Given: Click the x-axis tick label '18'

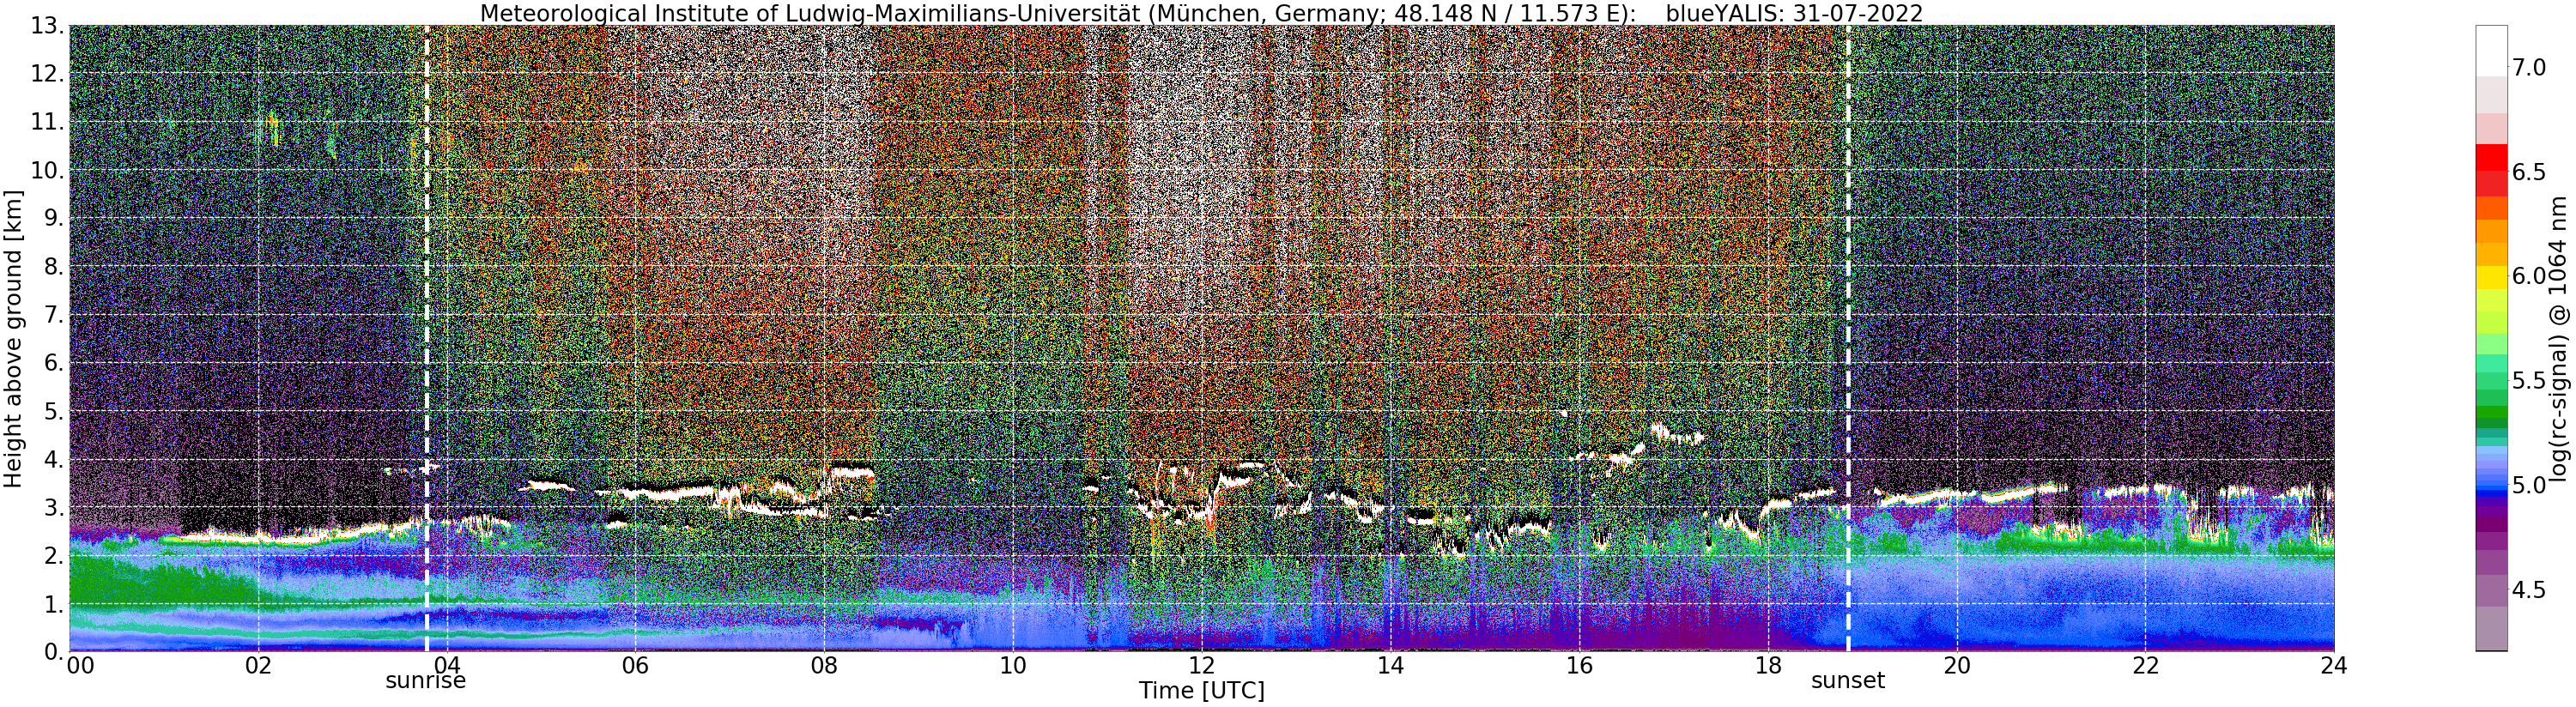Looking at the screenshot, I should (1768, 666).
